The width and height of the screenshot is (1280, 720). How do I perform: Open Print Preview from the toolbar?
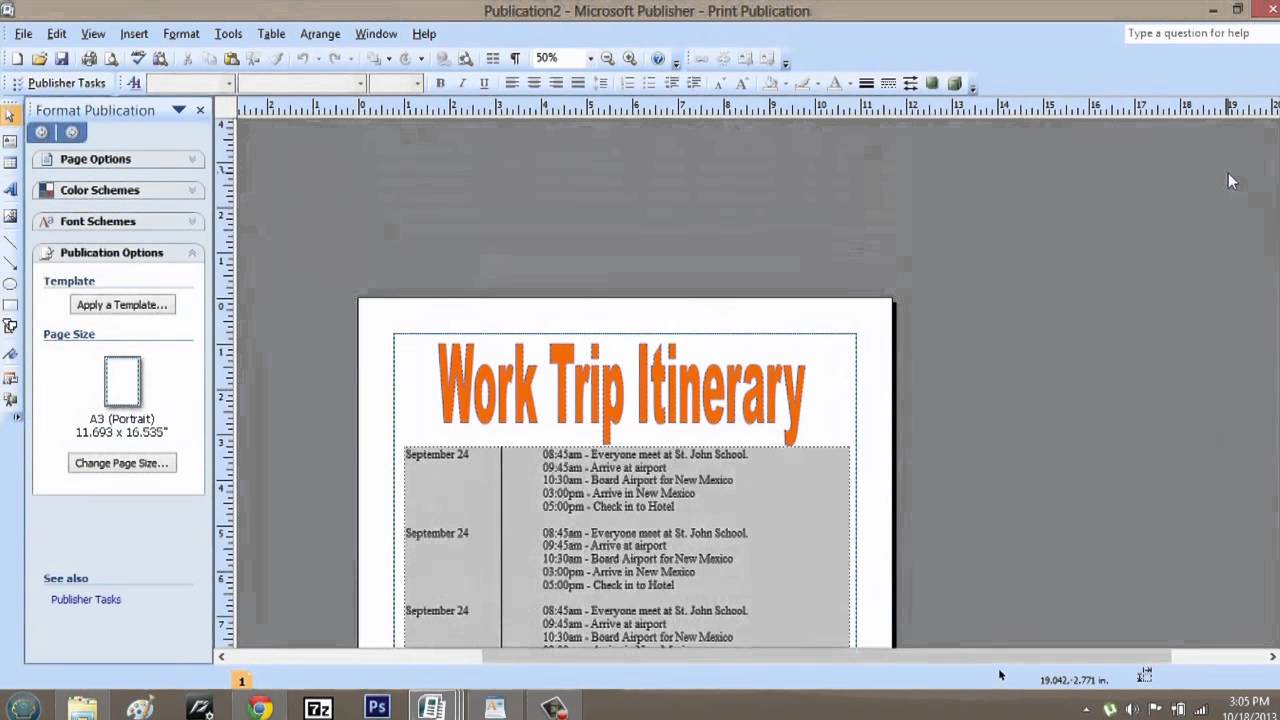(111, 59)
